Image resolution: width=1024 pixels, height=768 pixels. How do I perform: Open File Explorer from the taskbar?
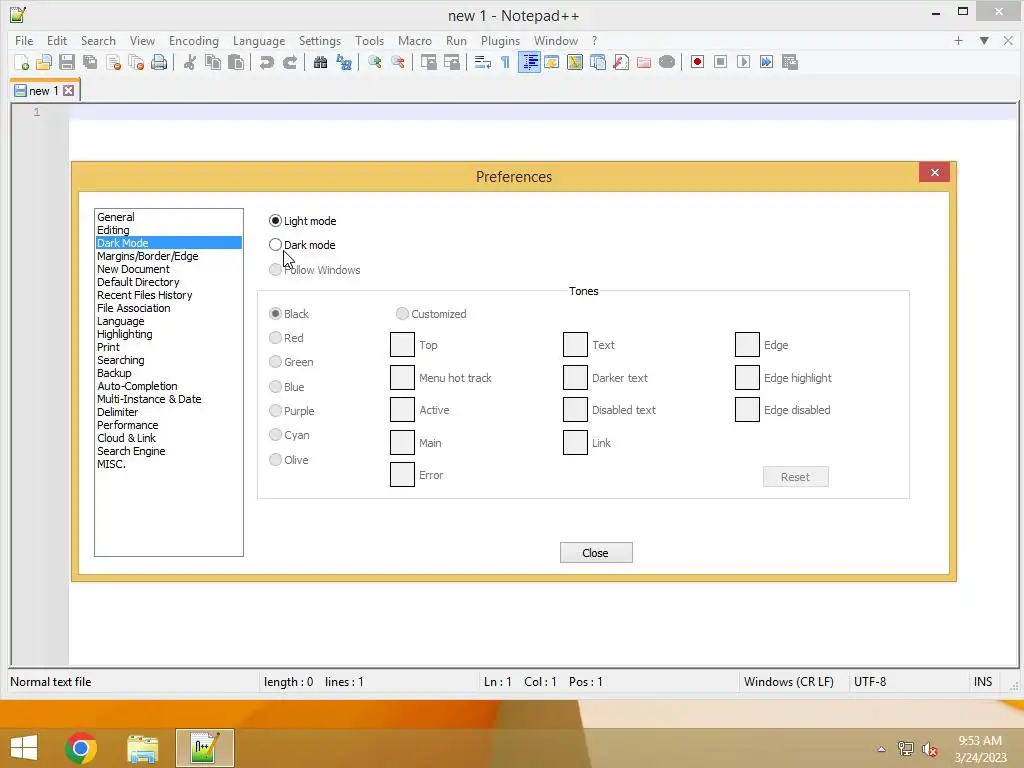[x=142, y=748]
